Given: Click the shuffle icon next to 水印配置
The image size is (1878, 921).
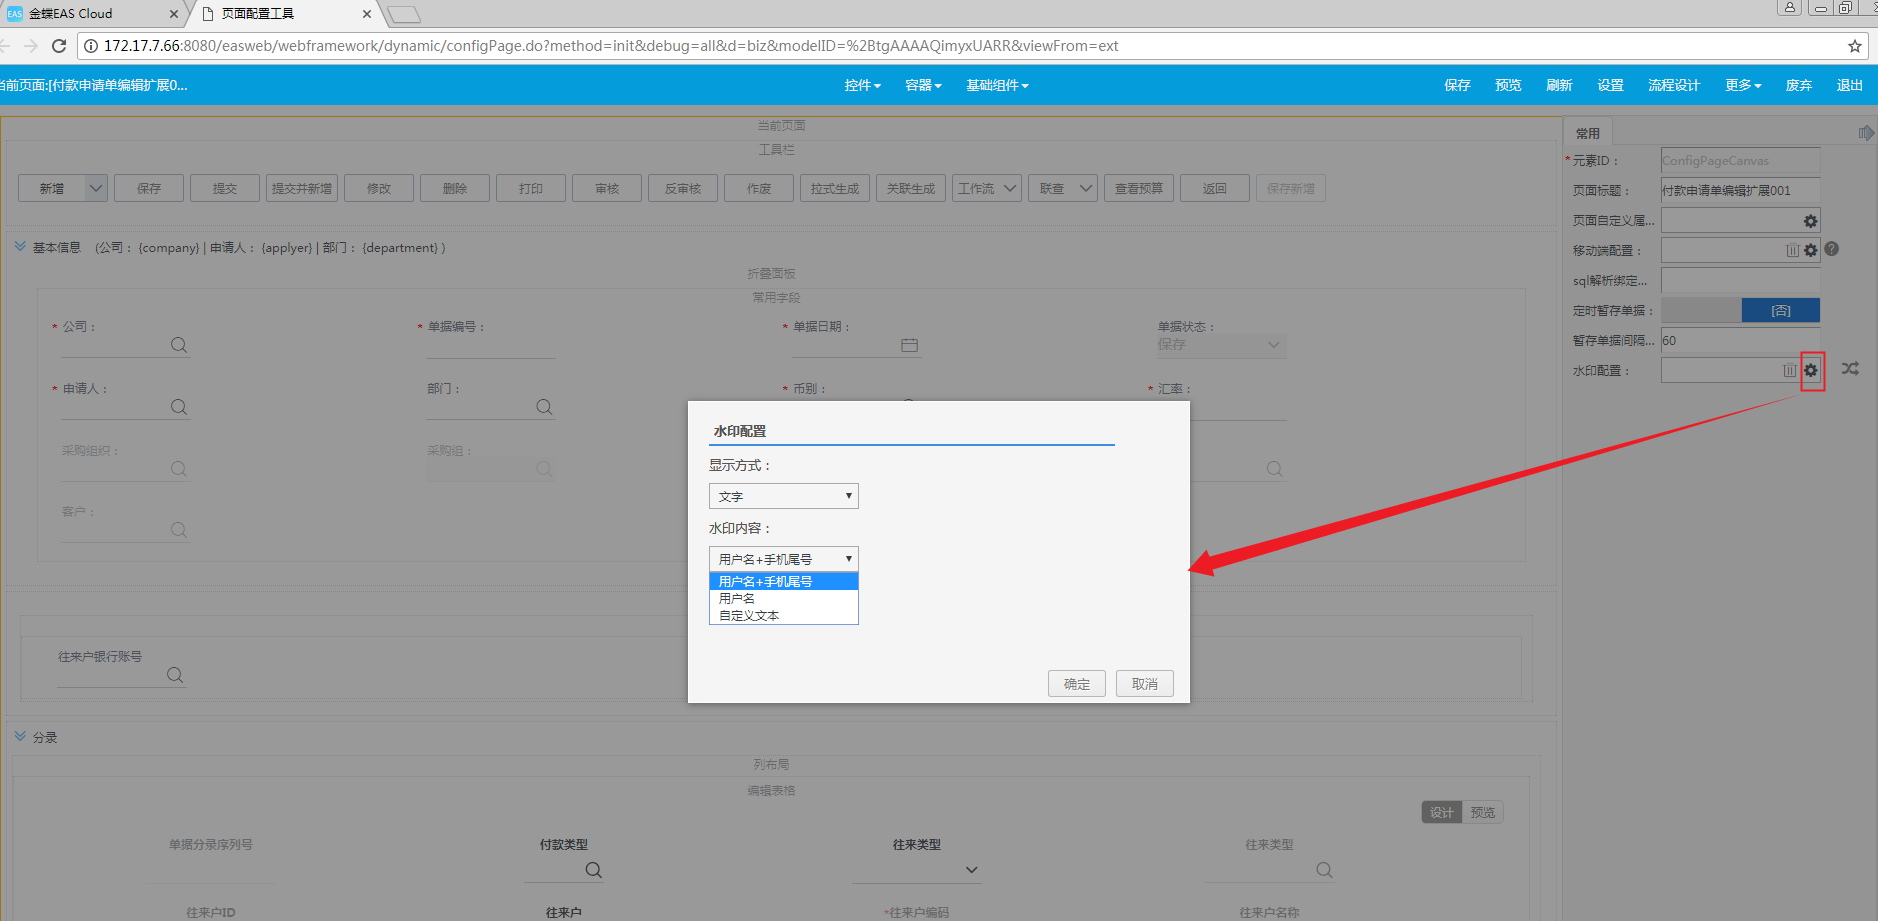Looking at the screenshot, I should pos(1851,369).
